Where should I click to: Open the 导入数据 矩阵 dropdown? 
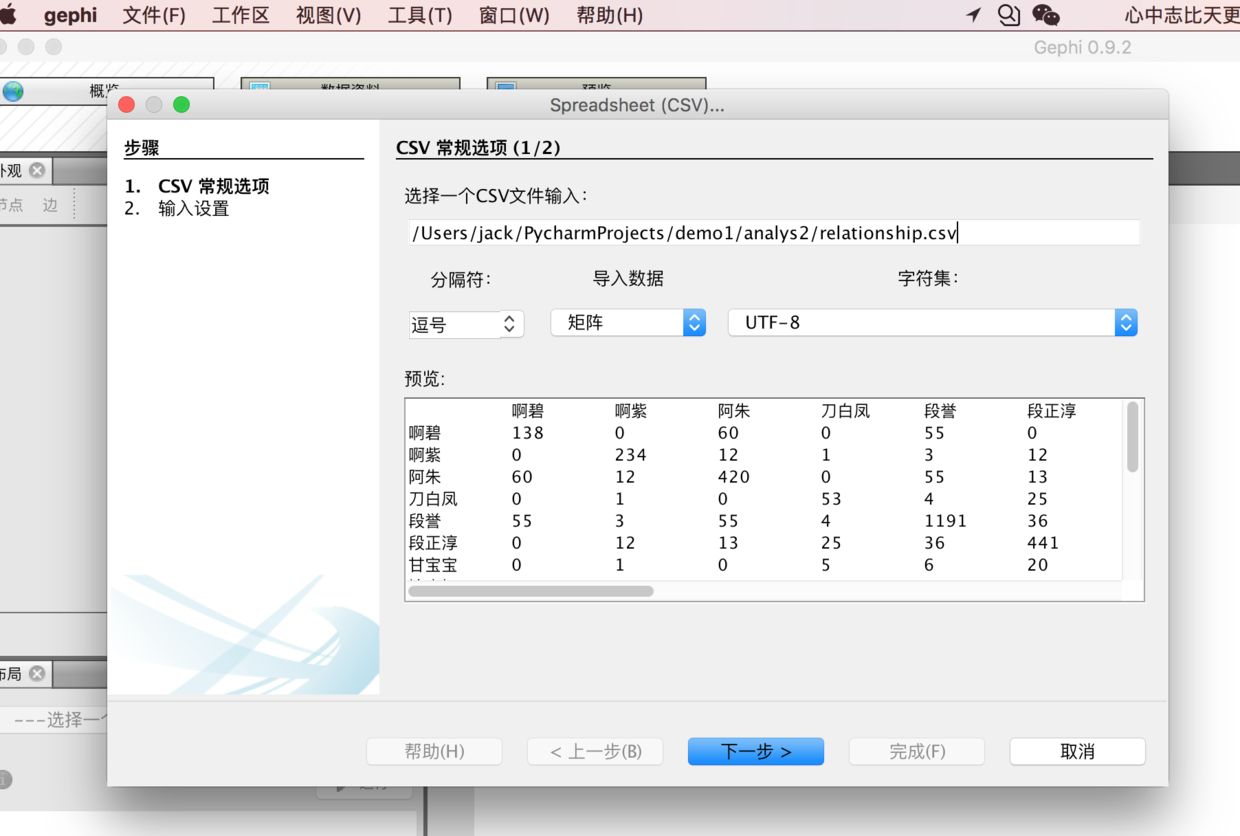628,322
